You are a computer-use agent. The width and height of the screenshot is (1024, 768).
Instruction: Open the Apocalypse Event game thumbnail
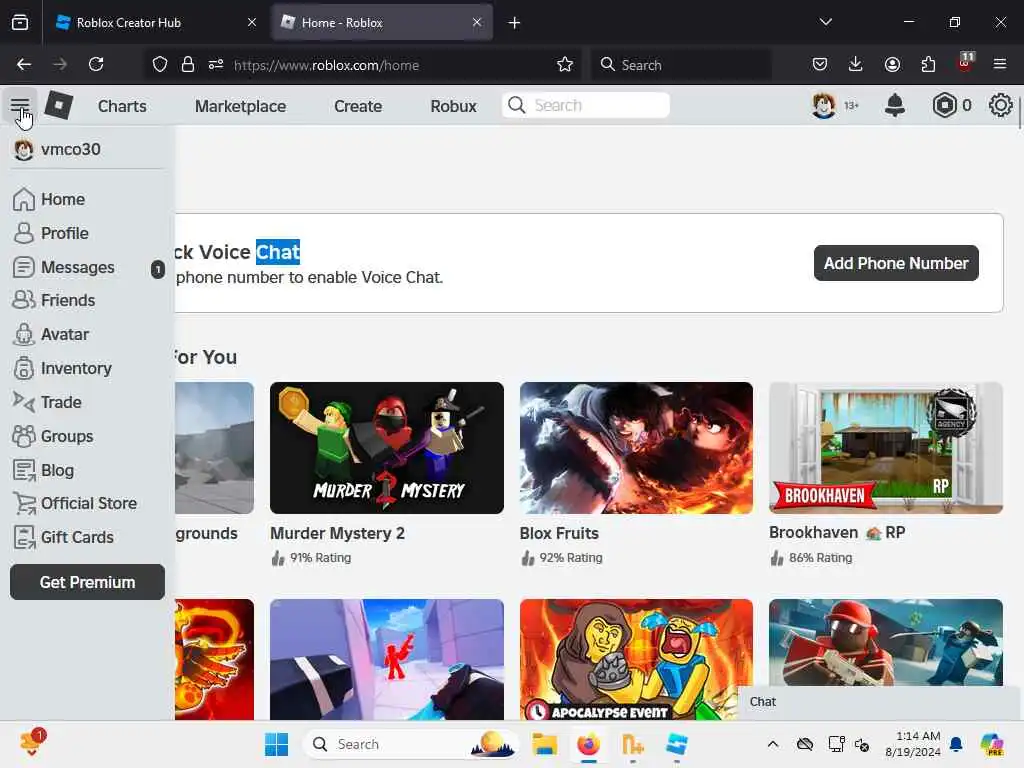click(x=636, y=660)
